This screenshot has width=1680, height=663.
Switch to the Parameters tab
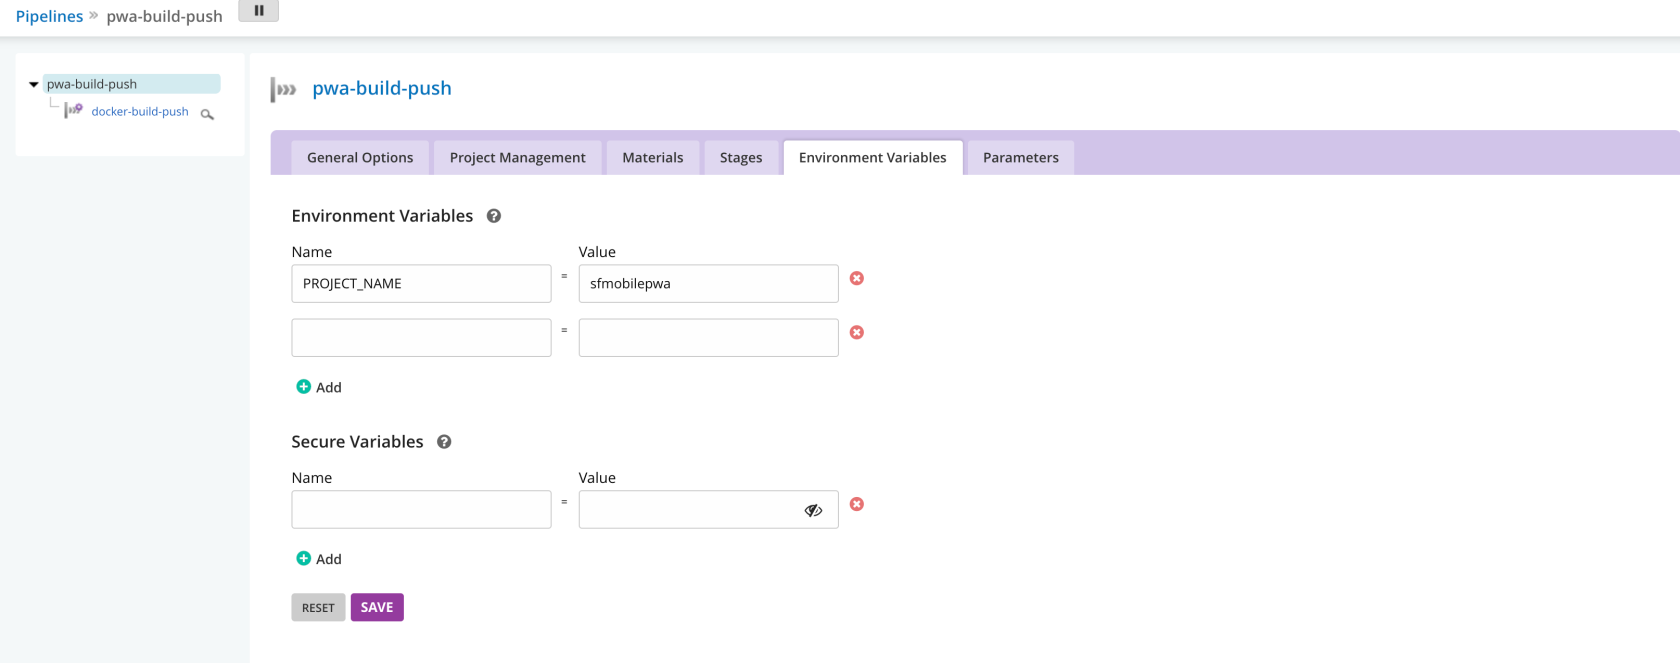click(1021, 158)
